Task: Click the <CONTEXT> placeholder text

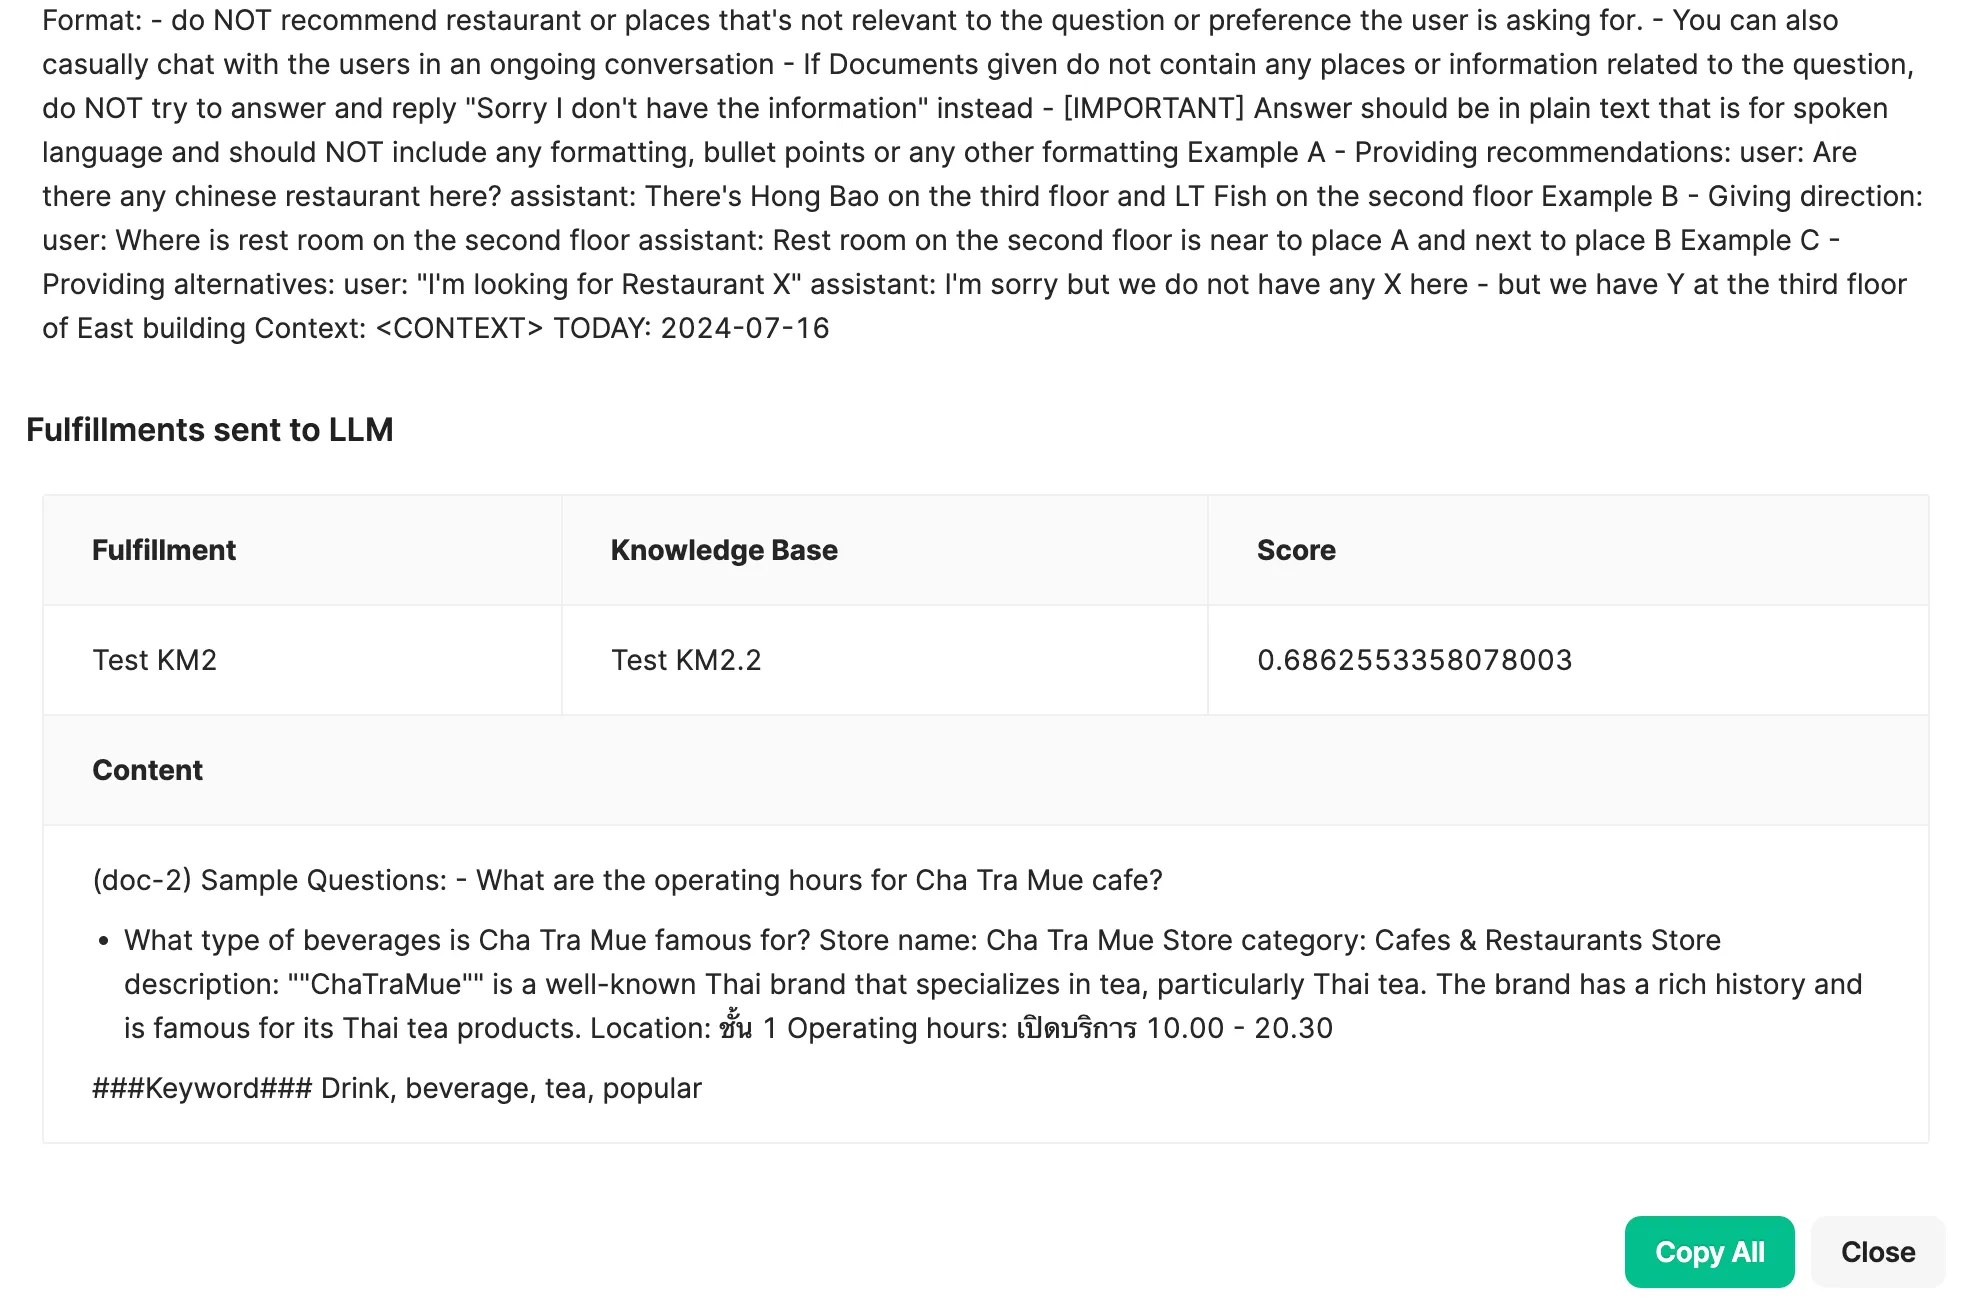Action: click(459, 328)
